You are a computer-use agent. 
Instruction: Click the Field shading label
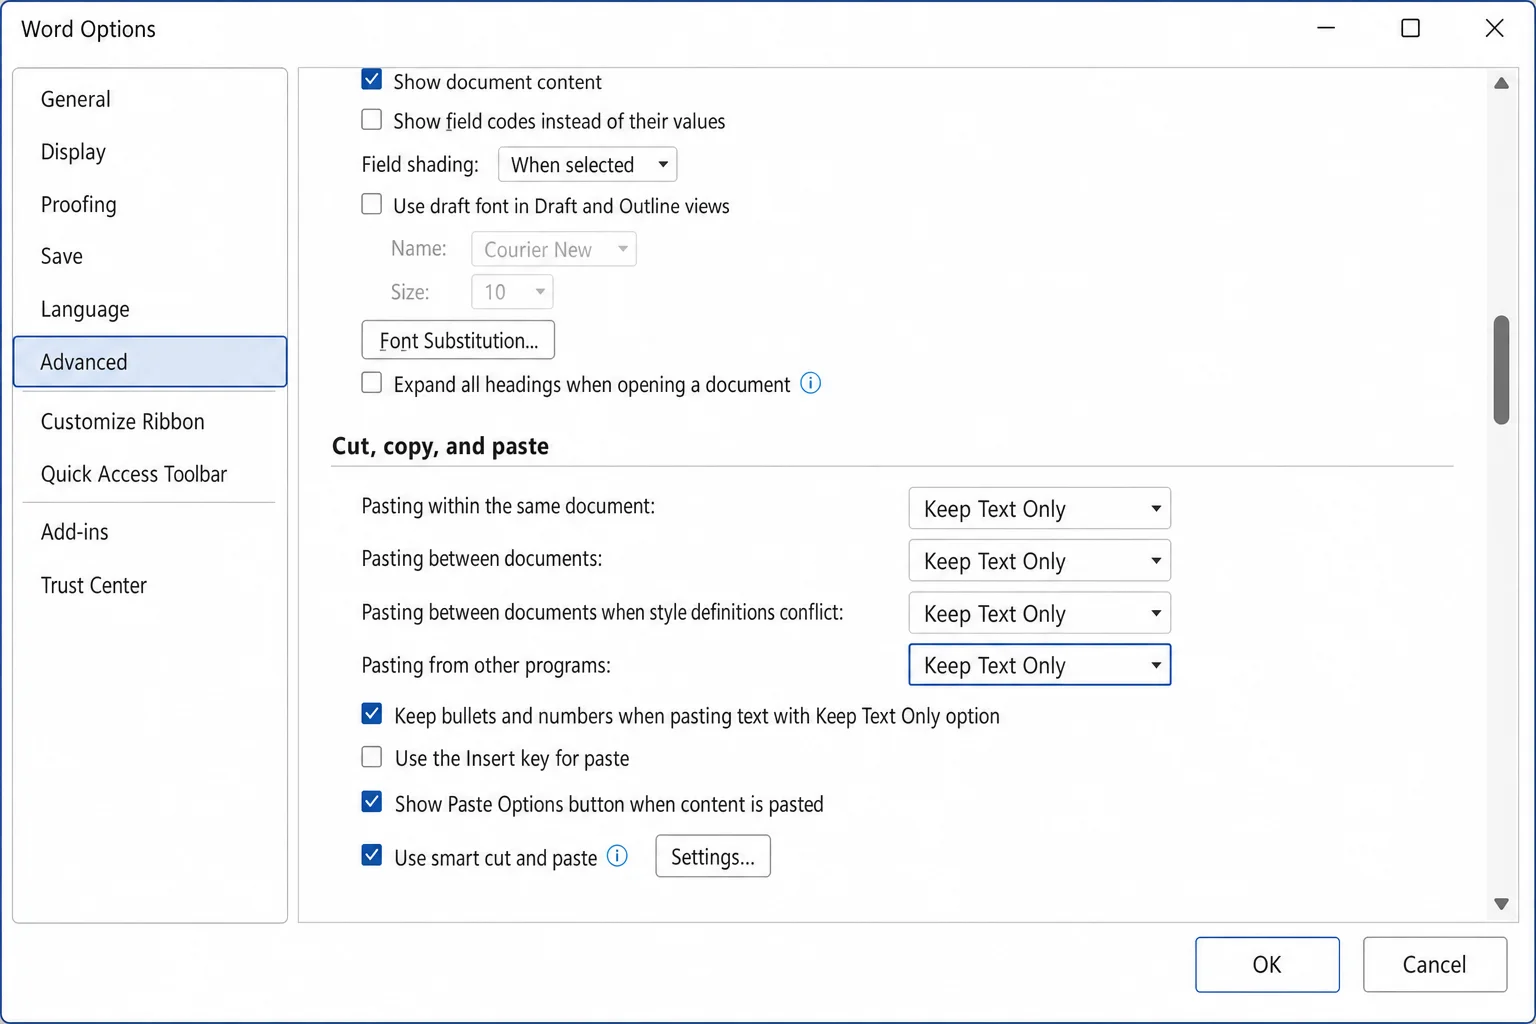(420, 164)
